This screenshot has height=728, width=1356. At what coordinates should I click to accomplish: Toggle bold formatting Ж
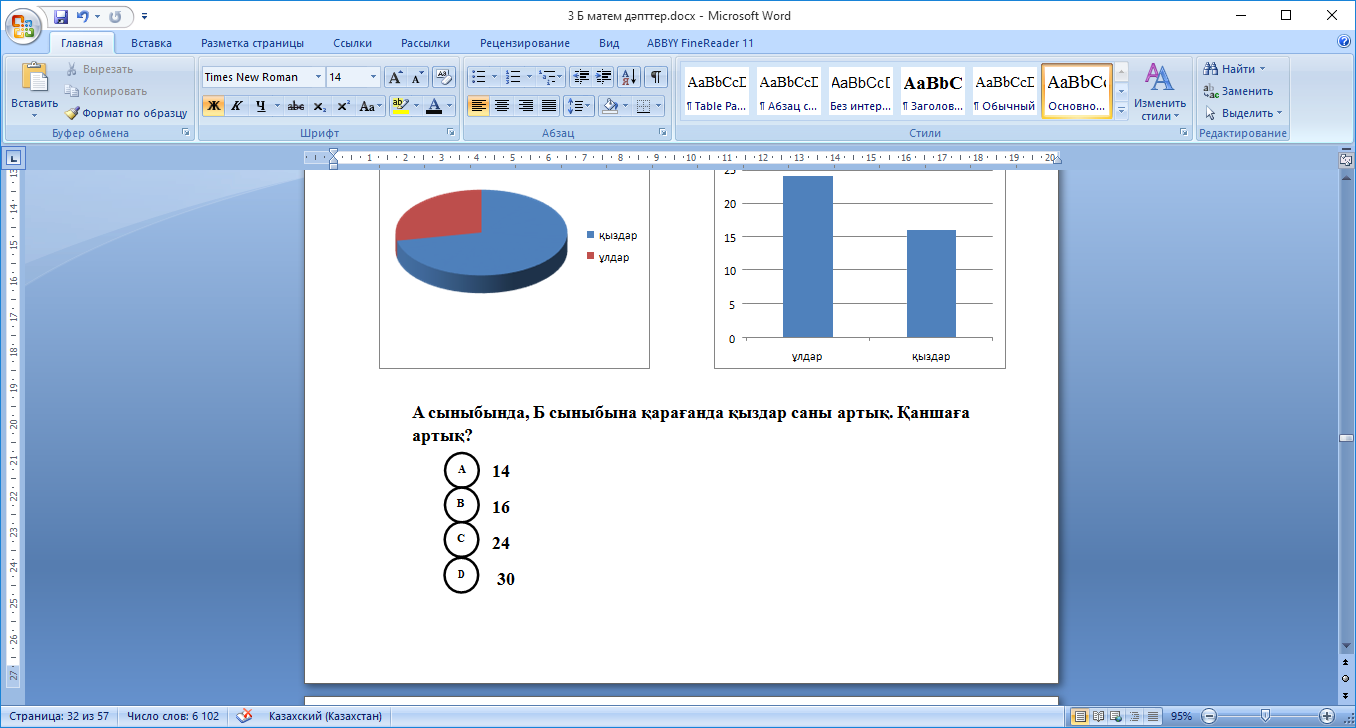(213, 106)
